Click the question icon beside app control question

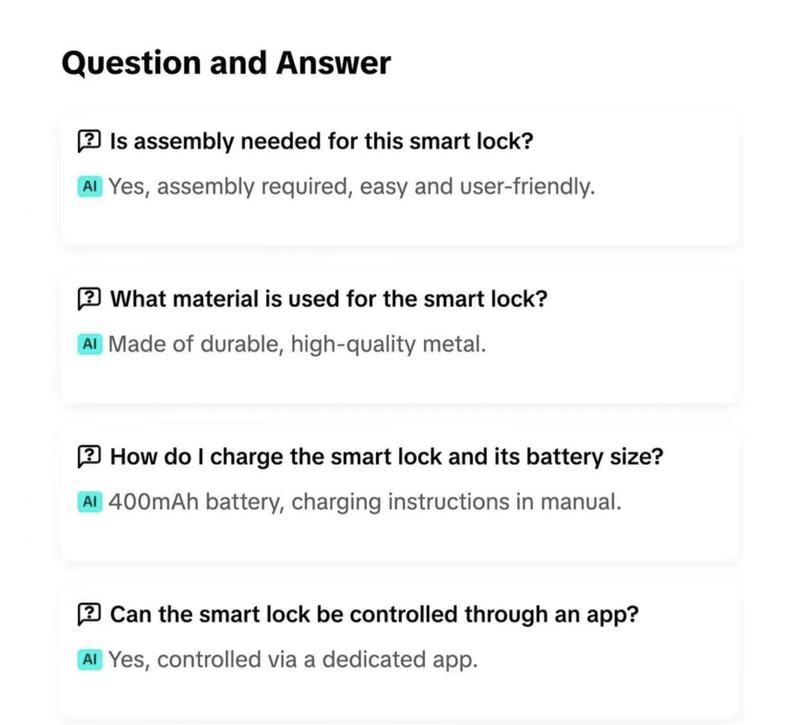click(89, 614)
